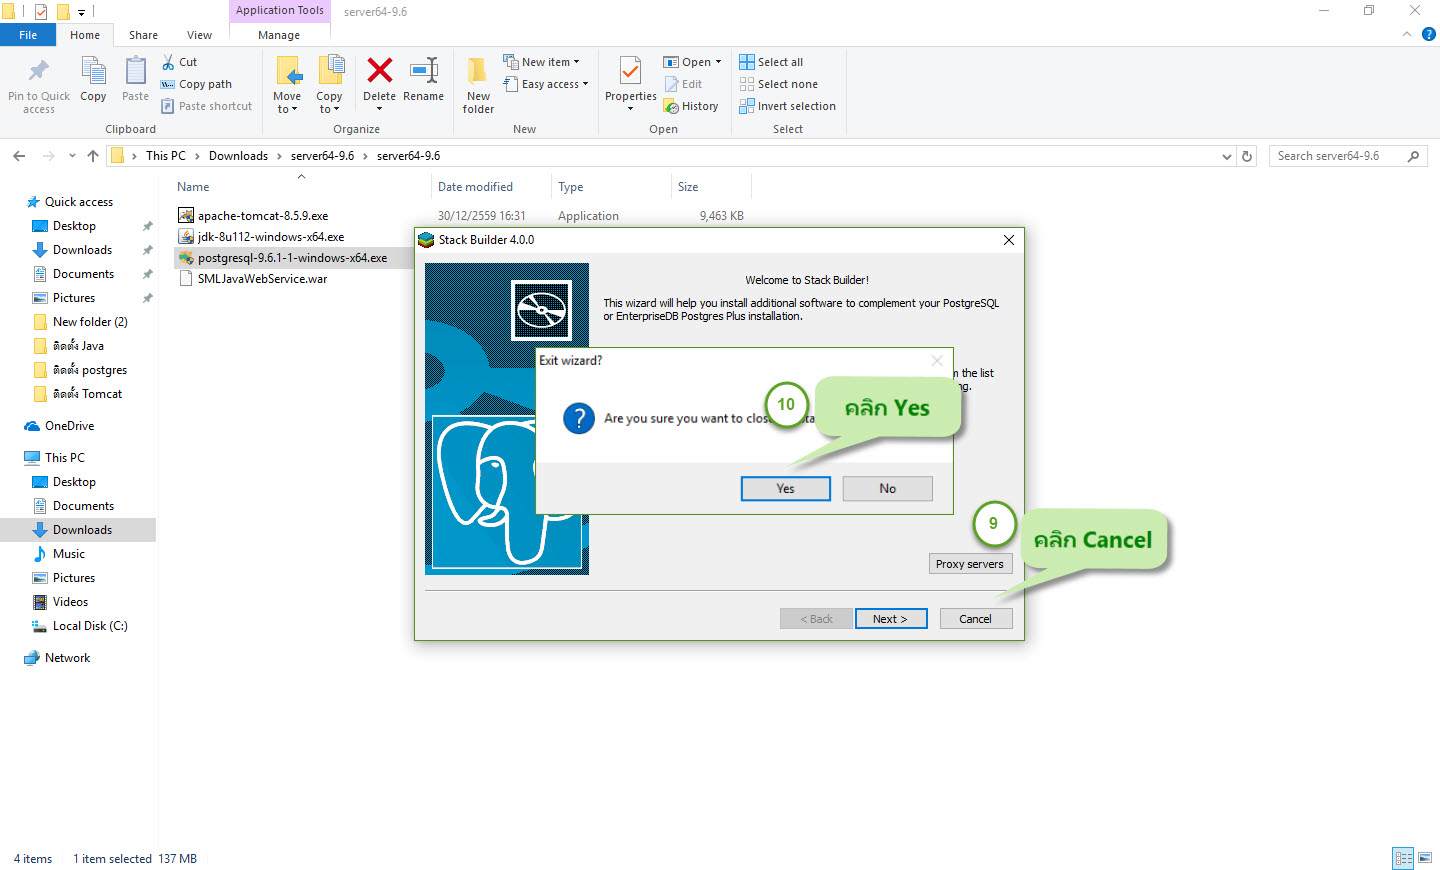Switch to details view in status bar
The image size is (1440, 870).
(x=1403, y=858)
